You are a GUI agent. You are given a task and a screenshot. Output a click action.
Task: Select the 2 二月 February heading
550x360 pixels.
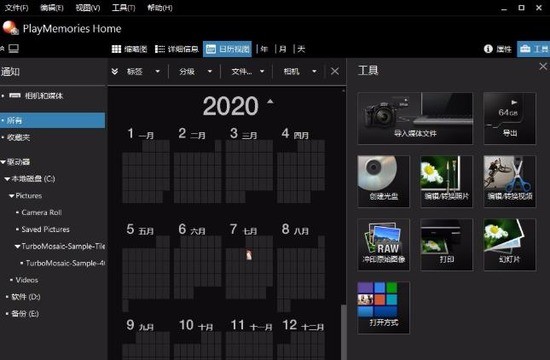[192, 134]
